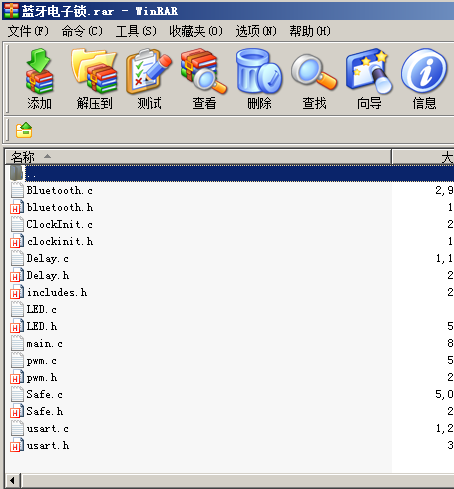Open the 查找 (Find) magnifier tool
The image size is (454, 489).
[x=314, y=79]
